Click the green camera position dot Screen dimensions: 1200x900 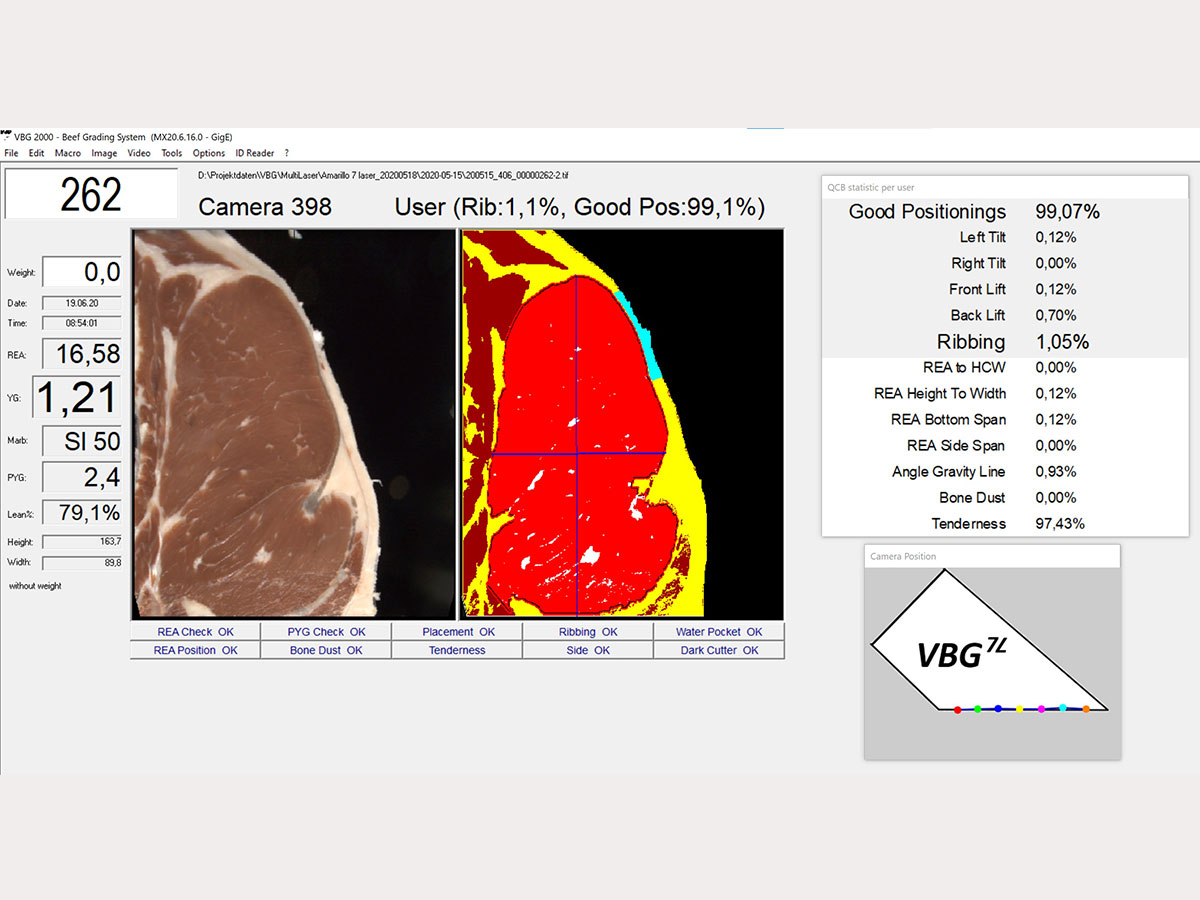977,708
